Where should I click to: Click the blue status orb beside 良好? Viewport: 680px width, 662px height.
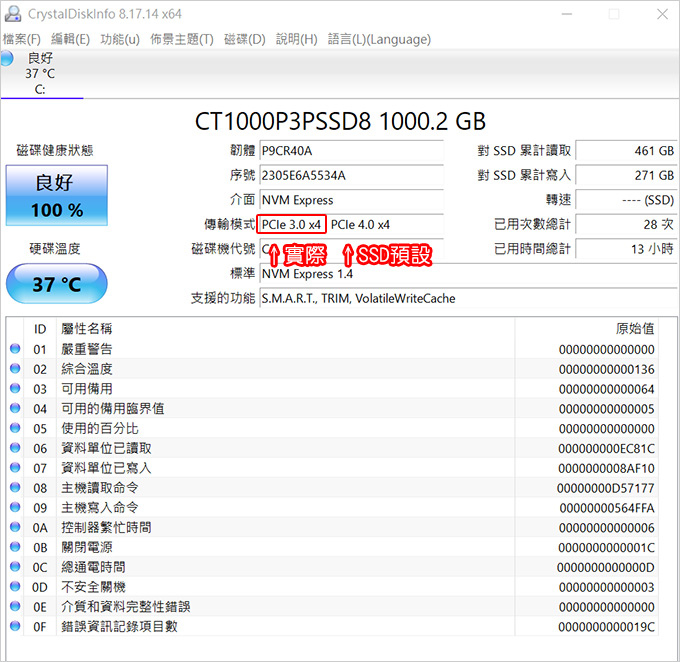click(7, 58)
